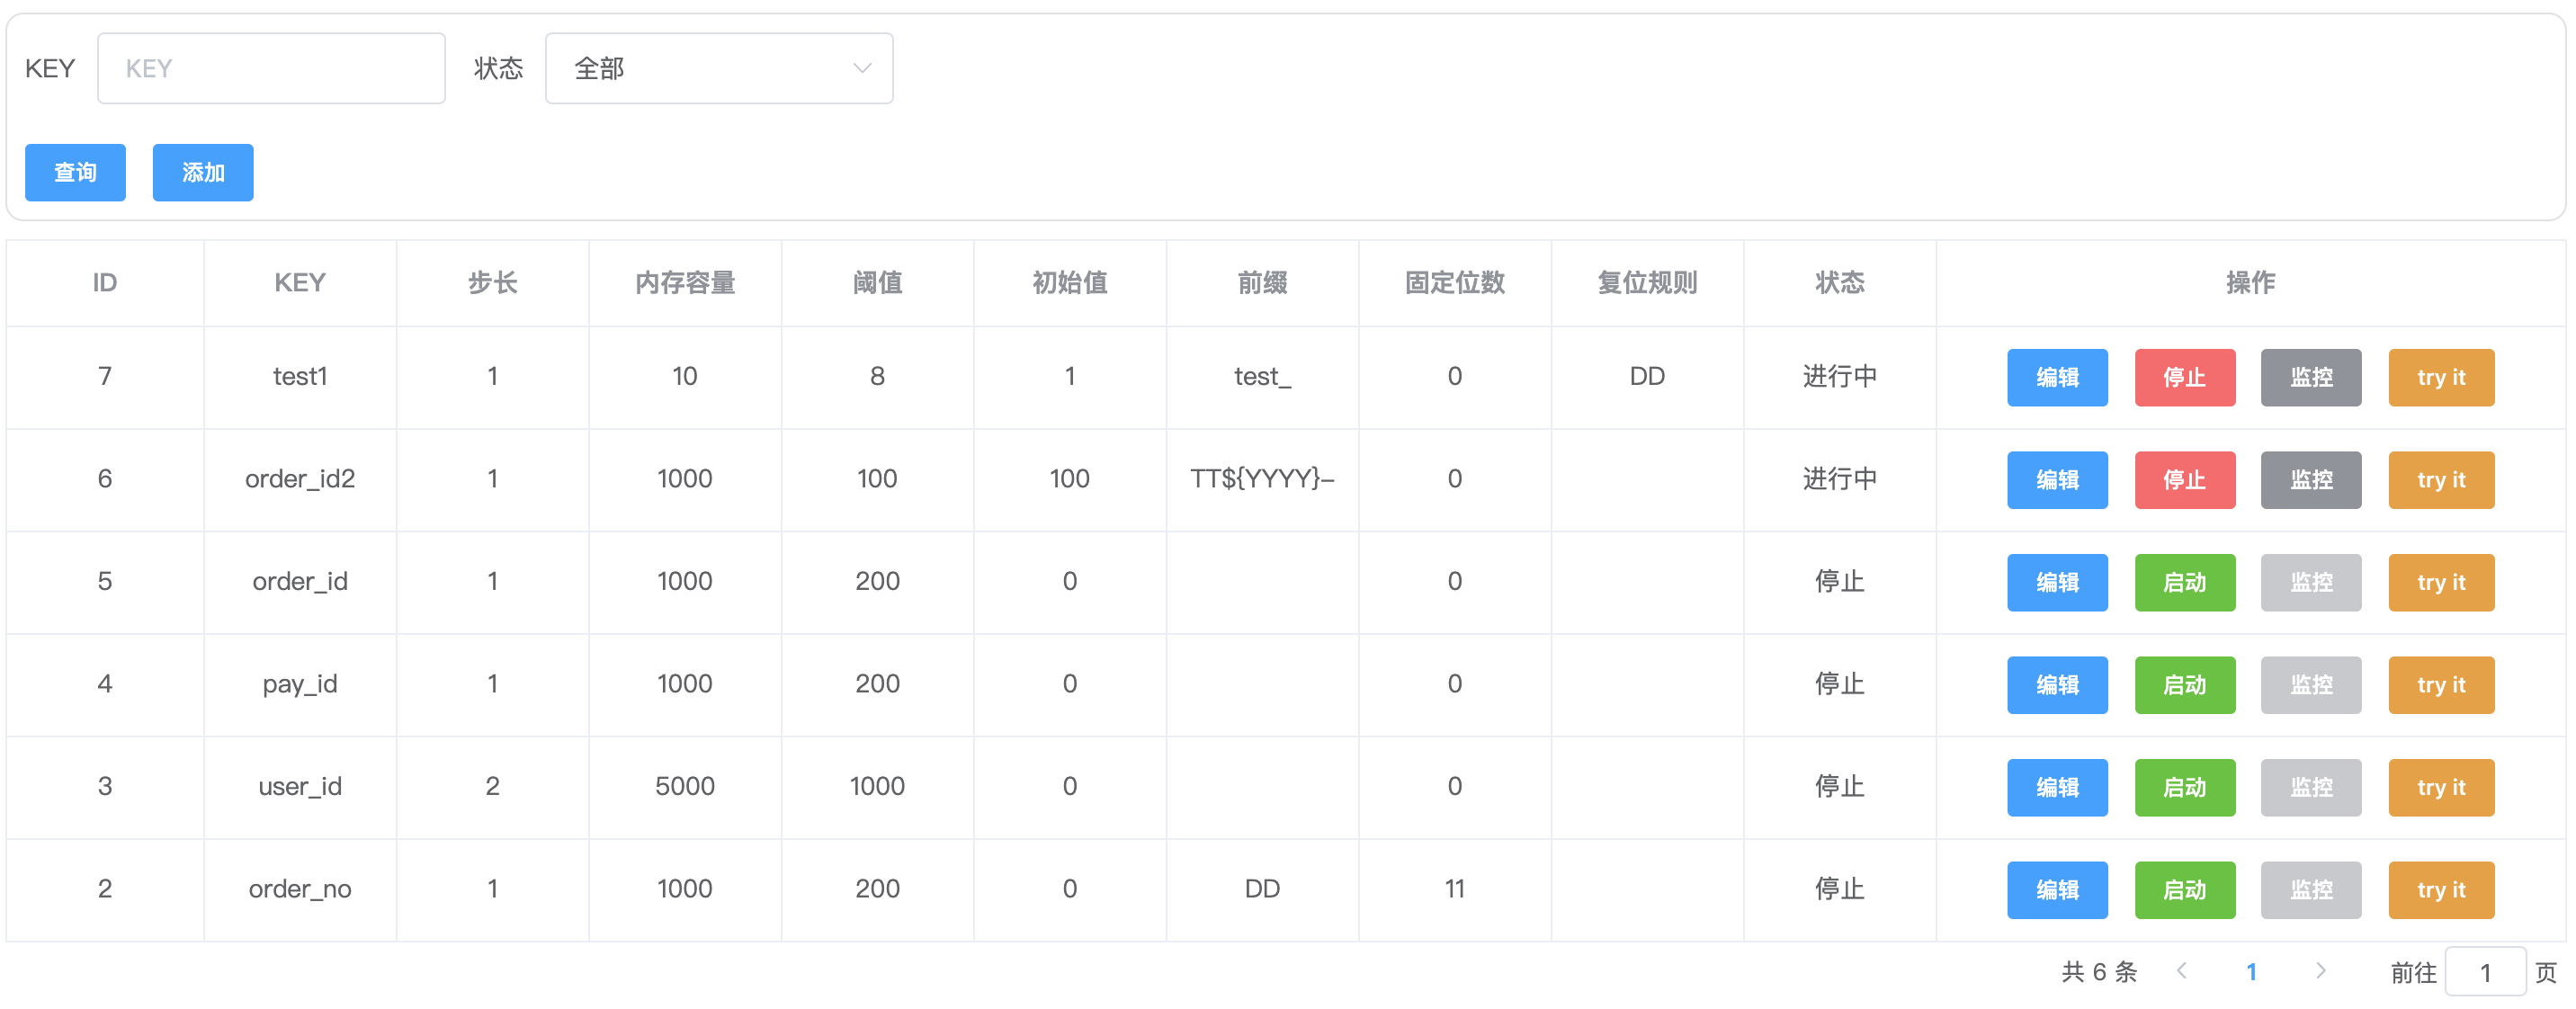Click 编辑 for the order_no row
Viewport: 2576px width, 1009px height.
[2056, 890]
